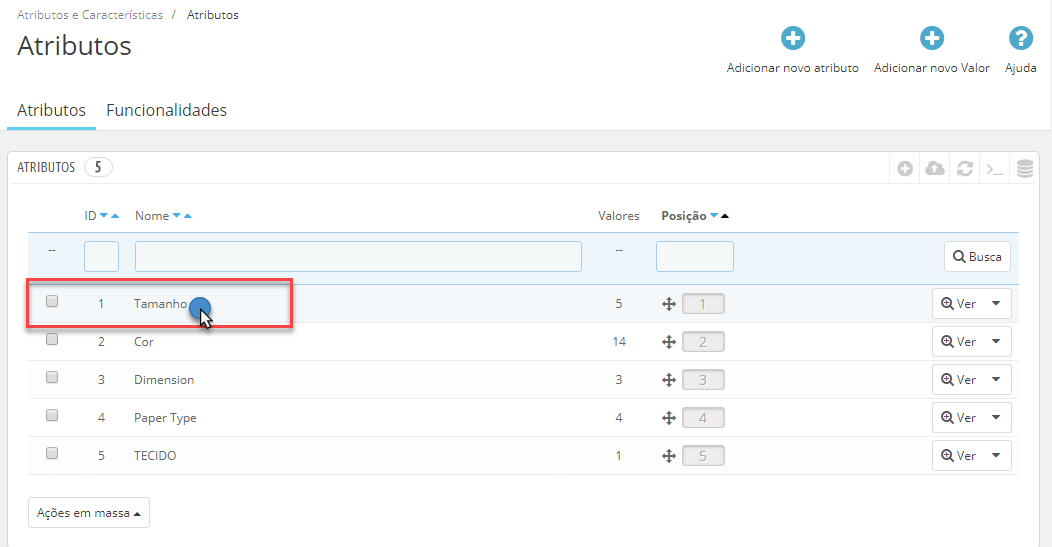
Task: Click the Posição column header label
Action: point(684,215)
